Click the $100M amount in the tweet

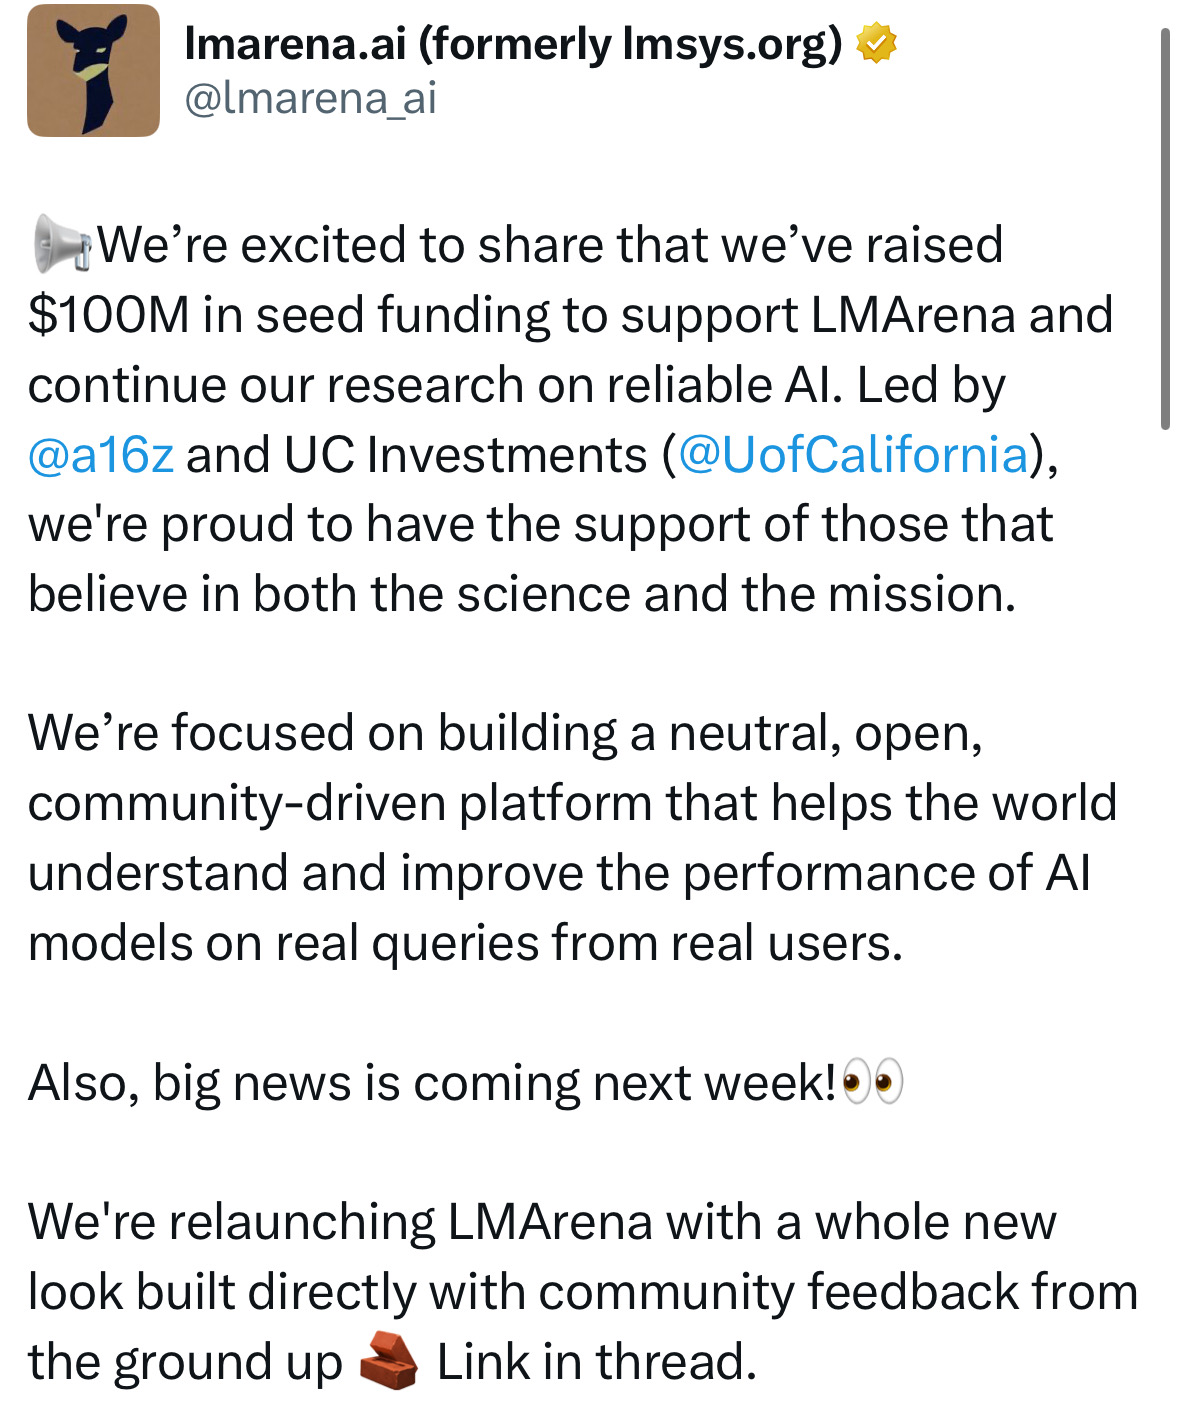[x=109, y=315]
